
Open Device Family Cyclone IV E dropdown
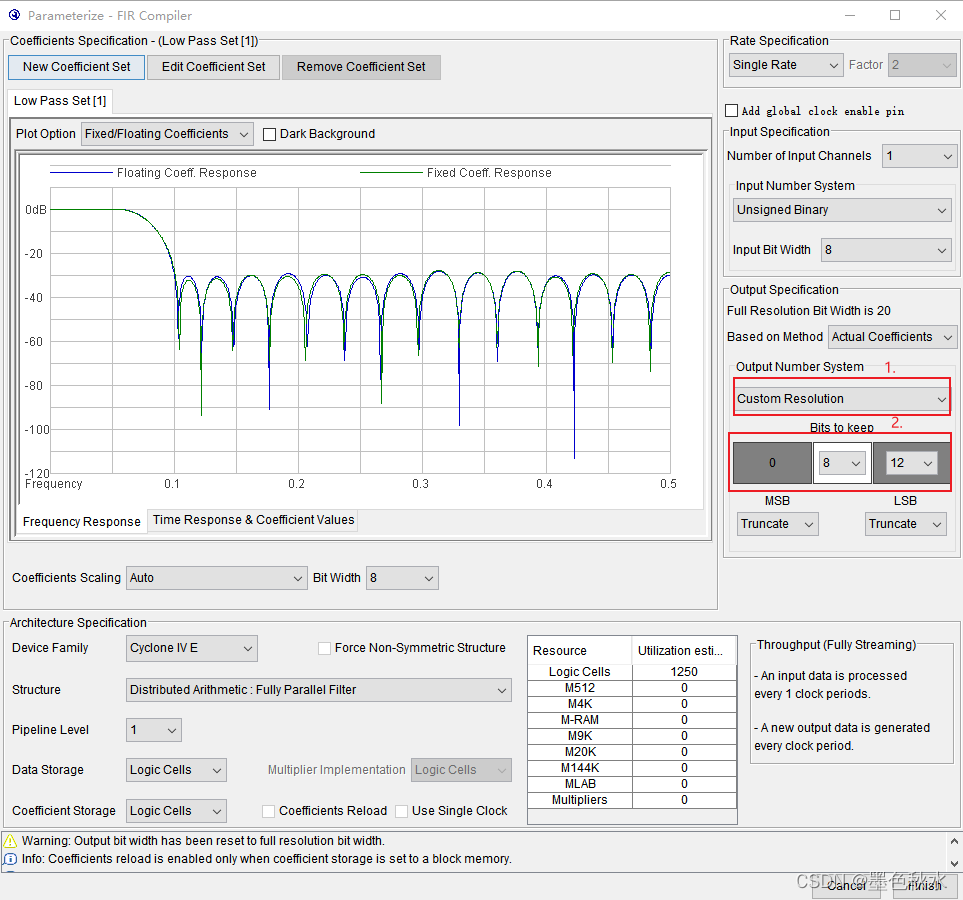(x=192, y=648)
